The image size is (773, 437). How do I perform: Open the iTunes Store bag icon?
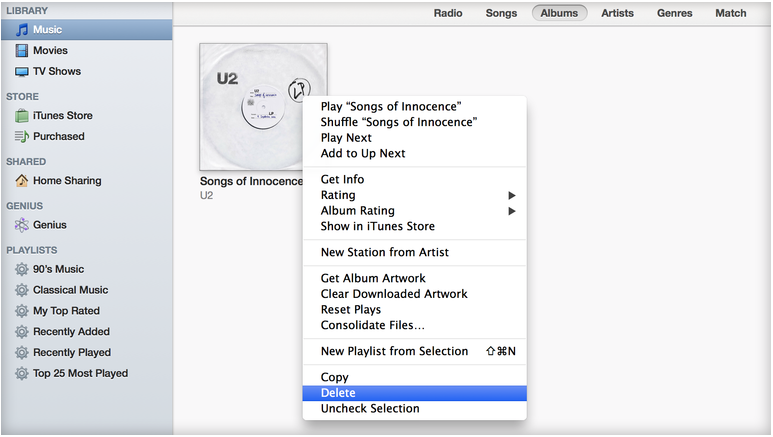click(x=22, y=116)
